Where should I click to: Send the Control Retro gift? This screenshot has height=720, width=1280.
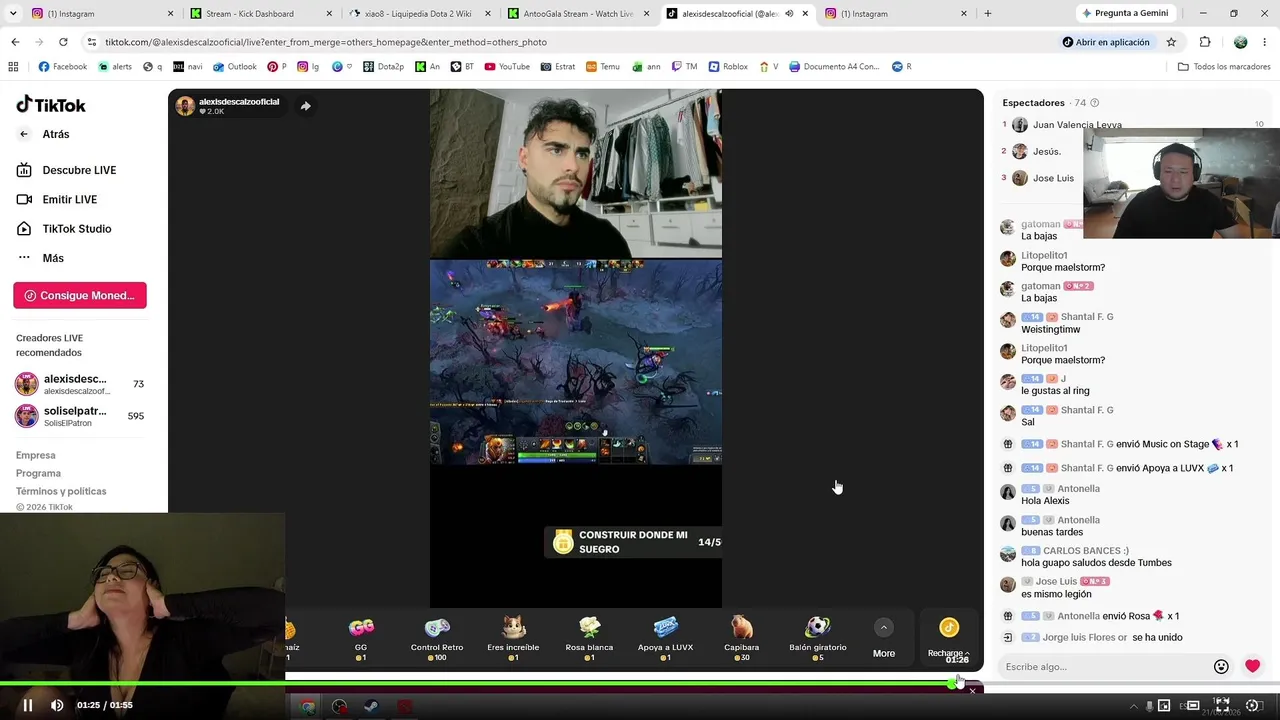click(x=437, y=637)
